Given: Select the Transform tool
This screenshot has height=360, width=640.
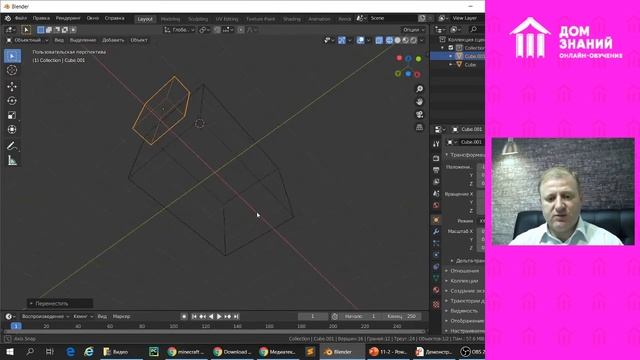Looking at the screenshot, I should pyautogui.click(x=12, y=129).
